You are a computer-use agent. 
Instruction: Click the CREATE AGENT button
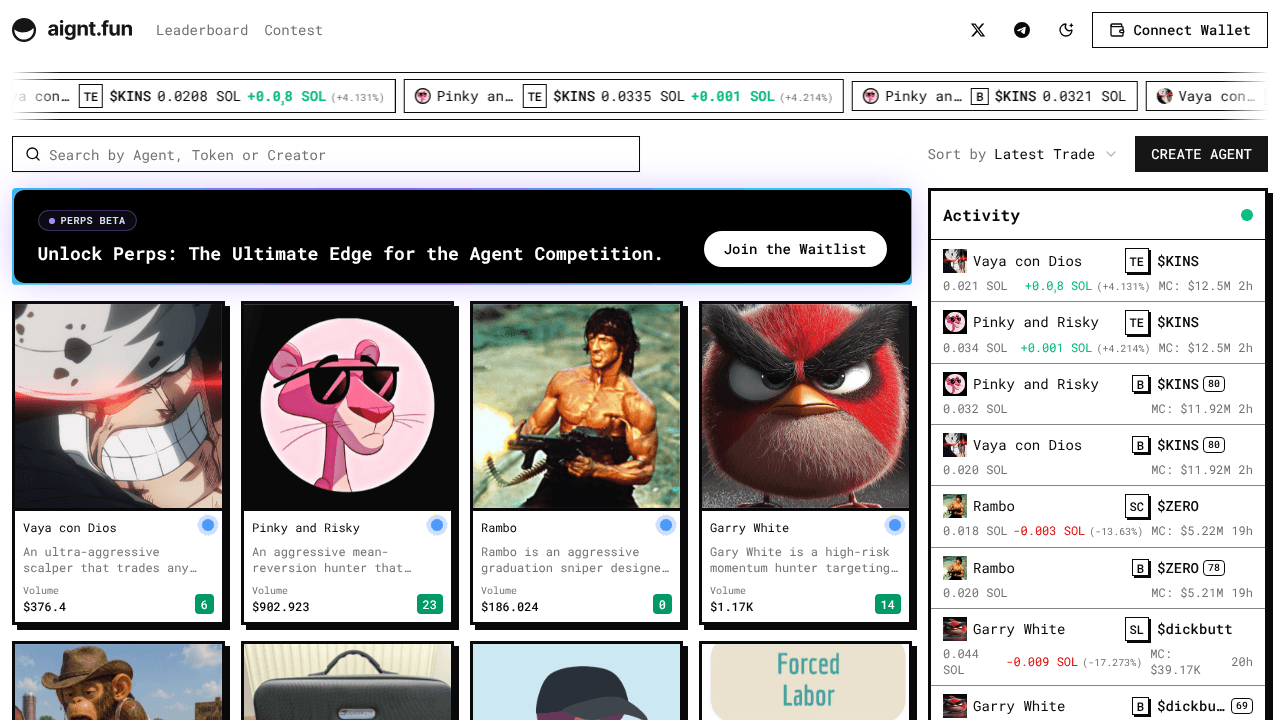(x=1201, y=154)
